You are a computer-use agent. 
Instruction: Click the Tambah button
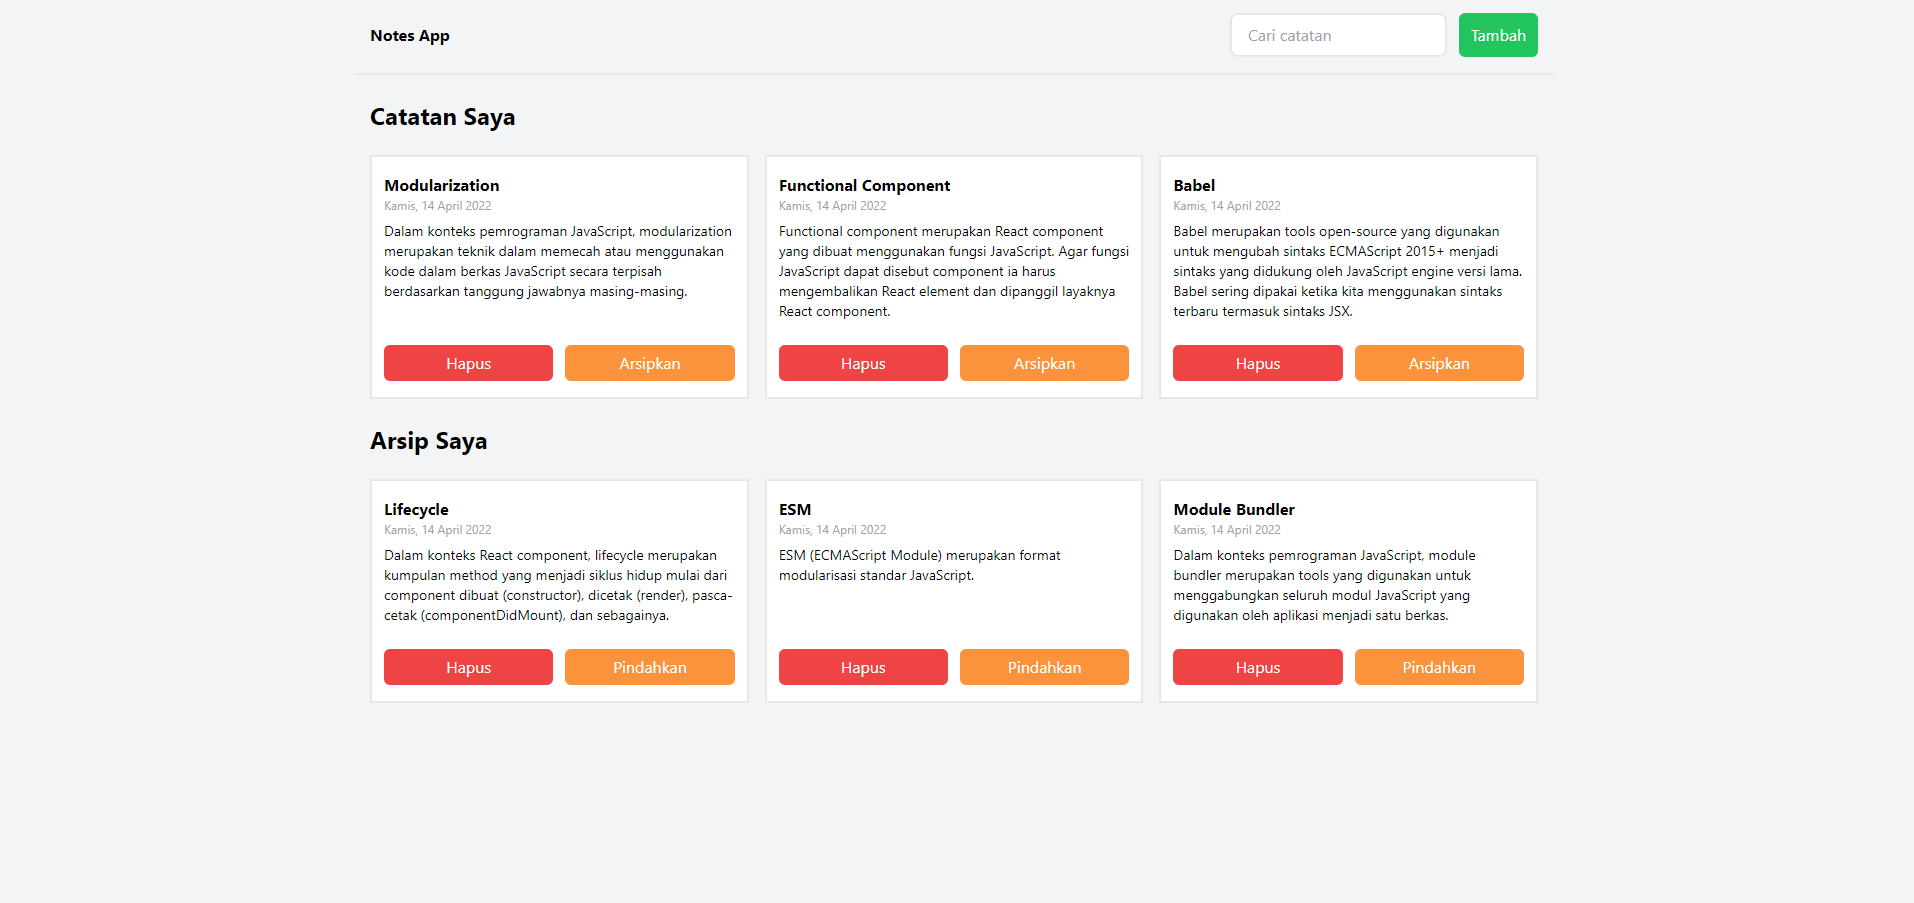point(1497,35)
